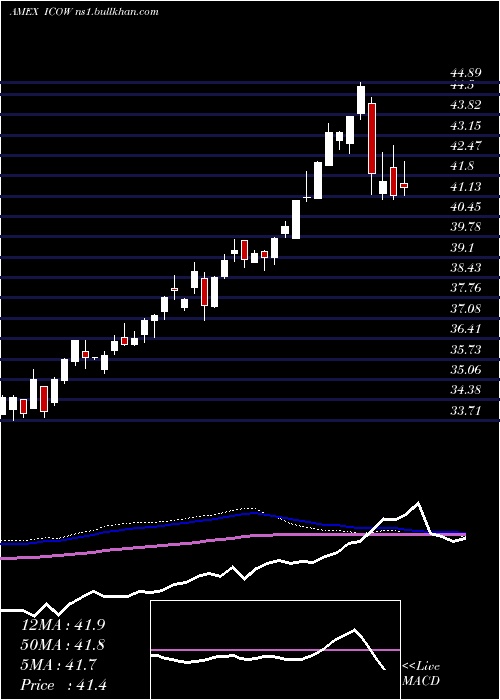500x700 pixels.
Task: Select the 33.71 price axis label
Action: pos(465,410)
